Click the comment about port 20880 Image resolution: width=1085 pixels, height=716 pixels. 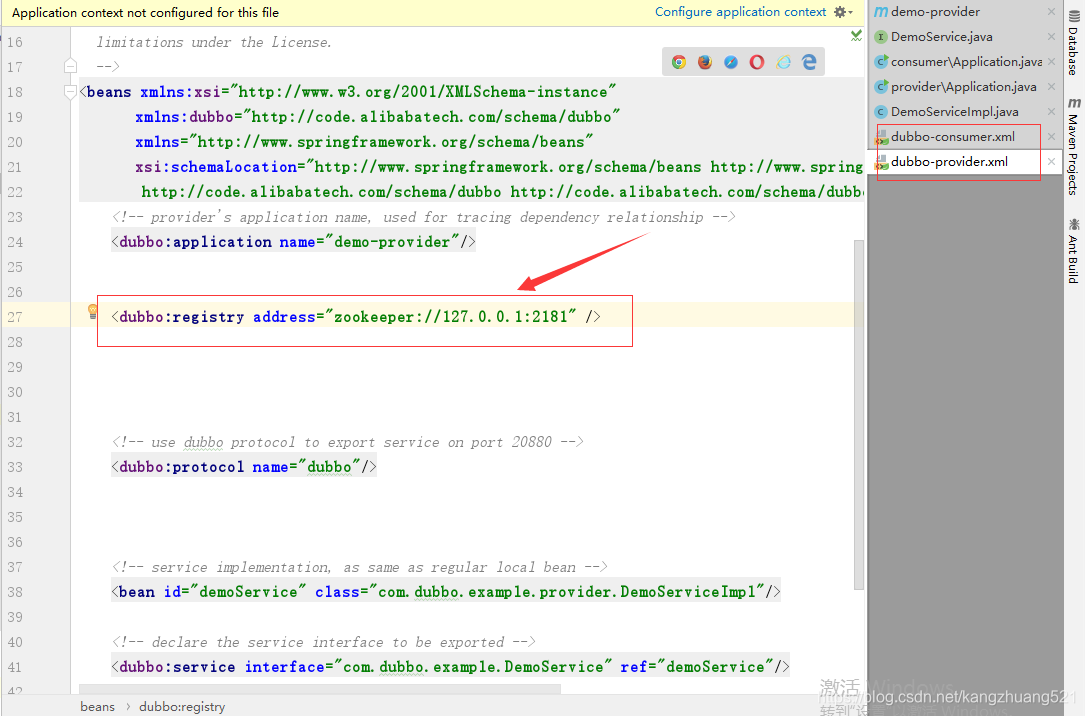(x=347, y=442)
